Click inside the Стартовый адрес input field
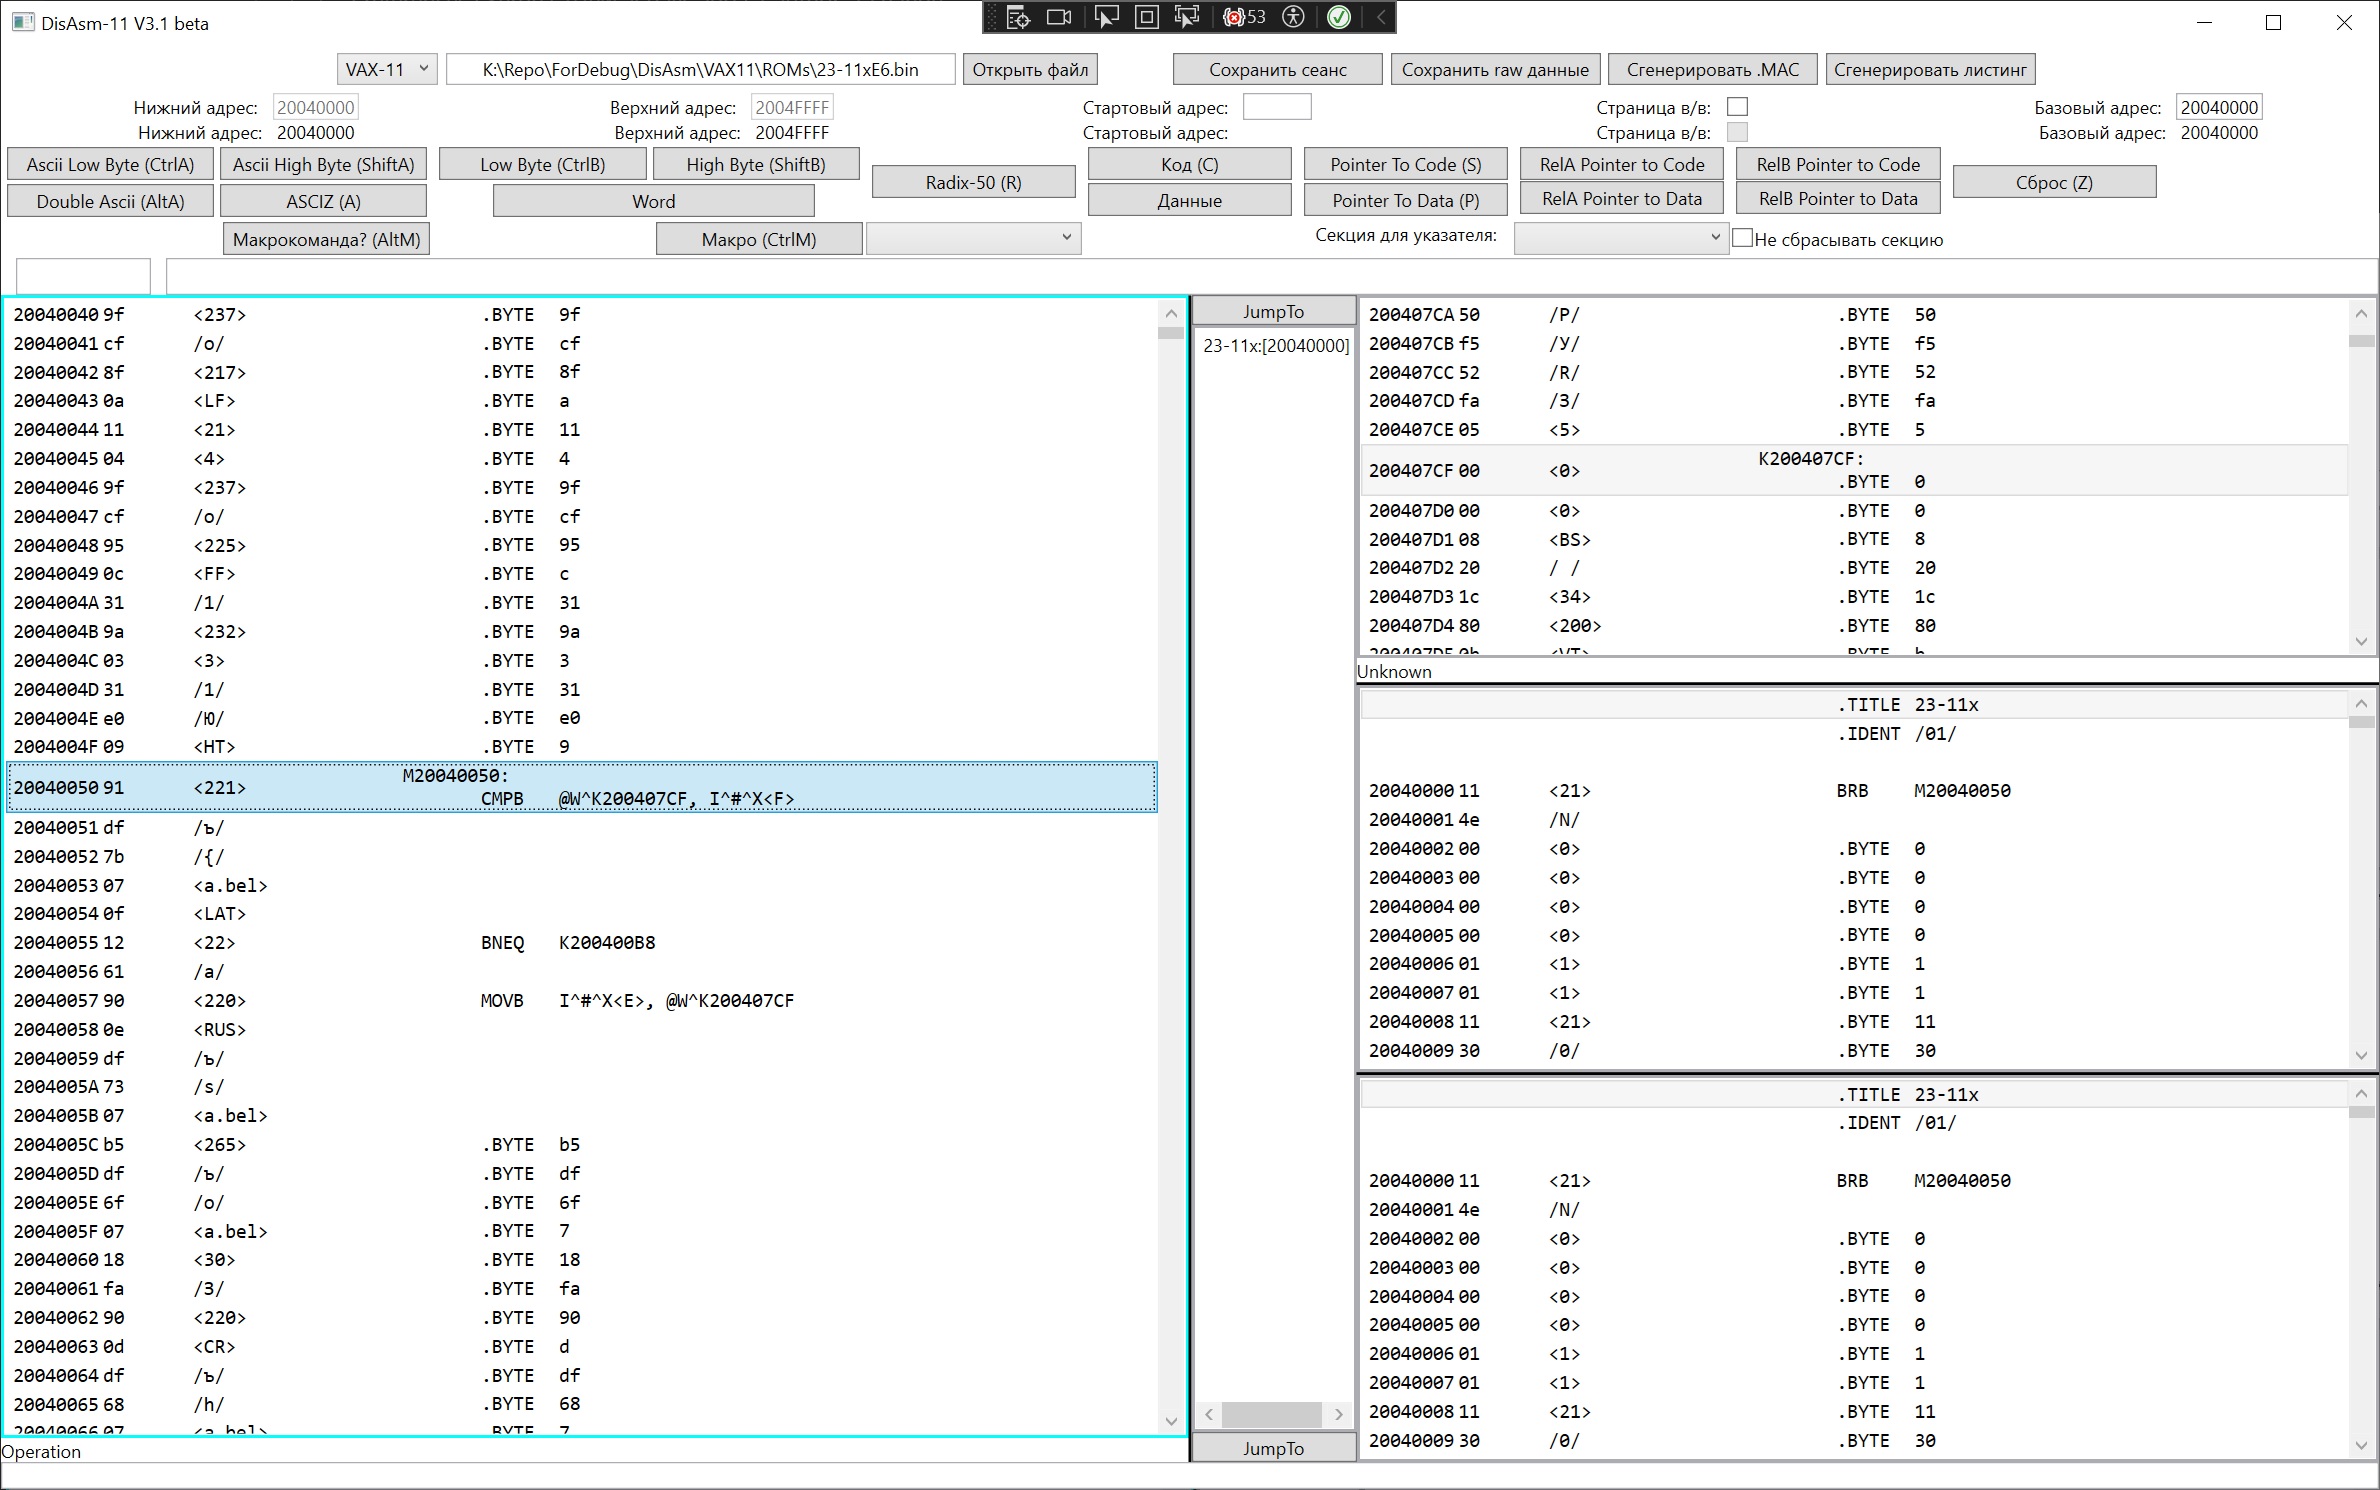The width and height of the screenshot is (2380, 1490). [x=1276, y=107]
